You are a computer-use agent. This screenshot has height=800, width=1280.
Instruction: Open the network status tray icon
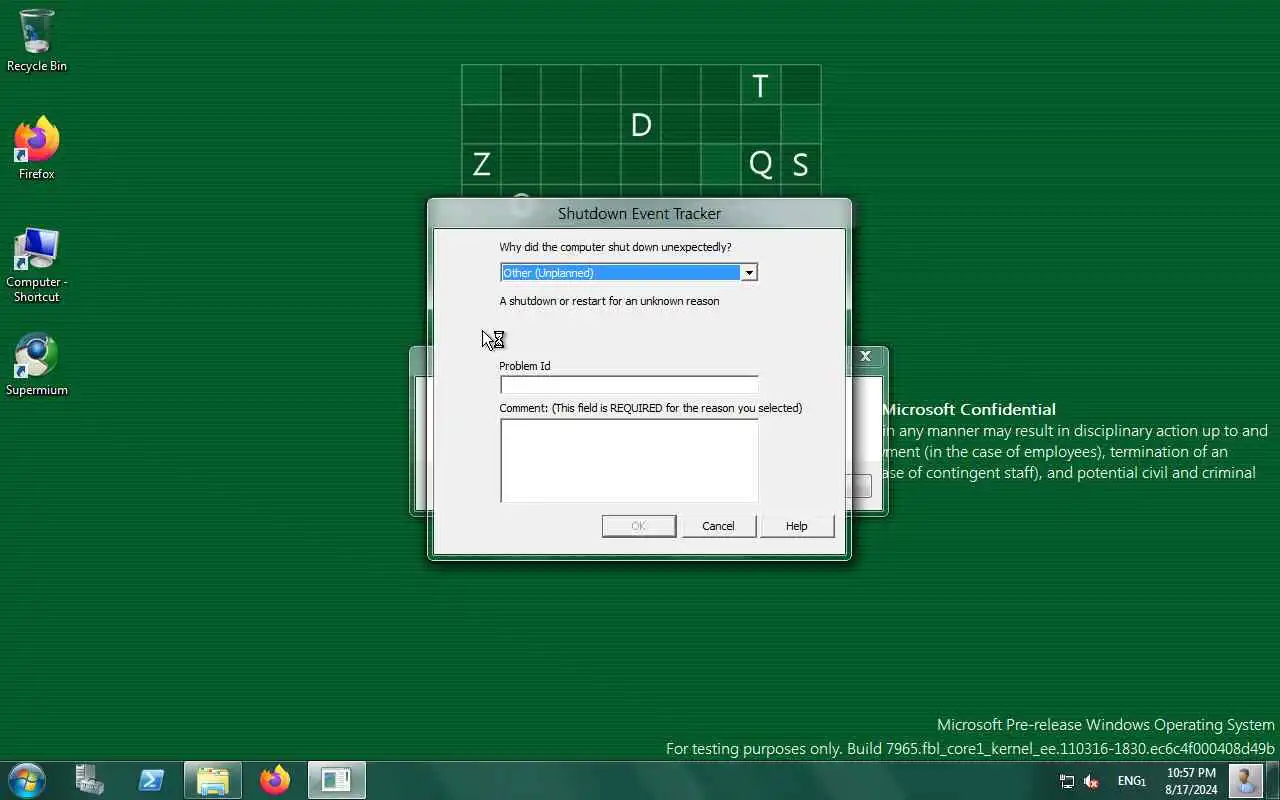click(x=1067, y=781)
